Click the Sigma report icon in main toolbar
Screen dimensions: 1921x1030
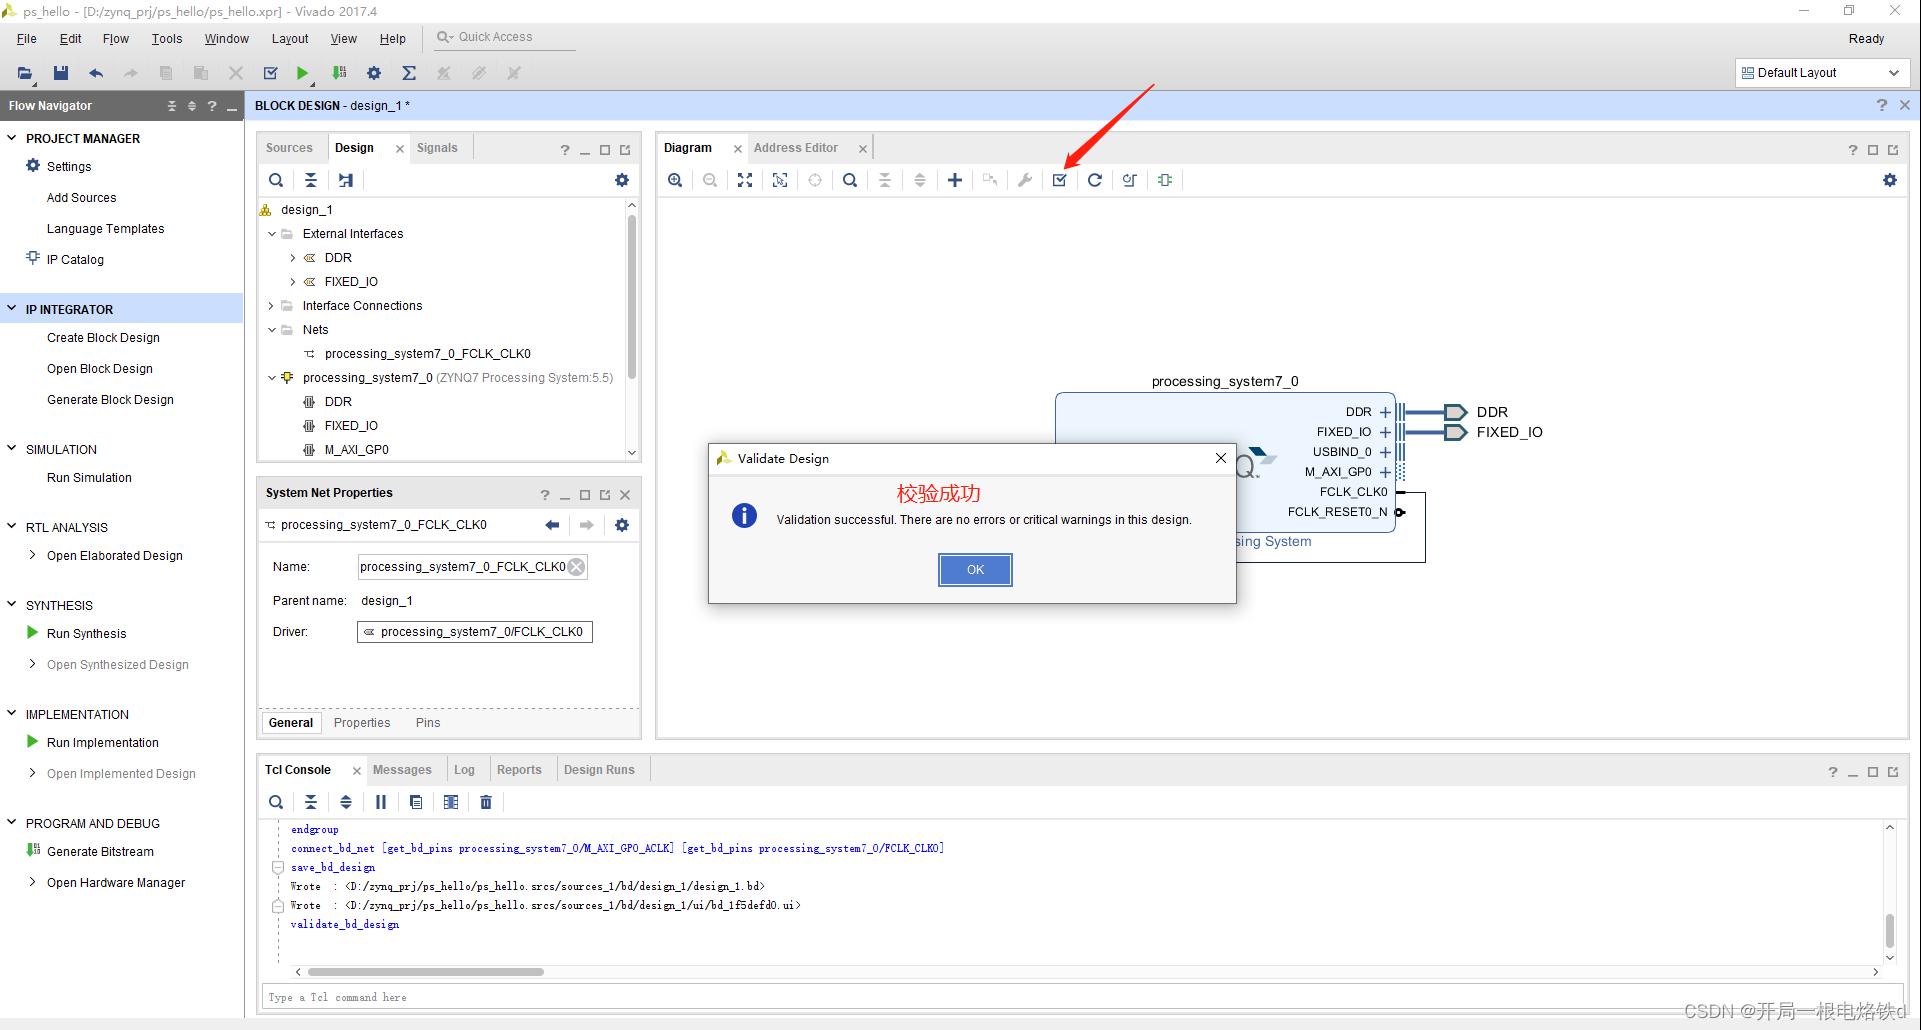pos(409,73)
